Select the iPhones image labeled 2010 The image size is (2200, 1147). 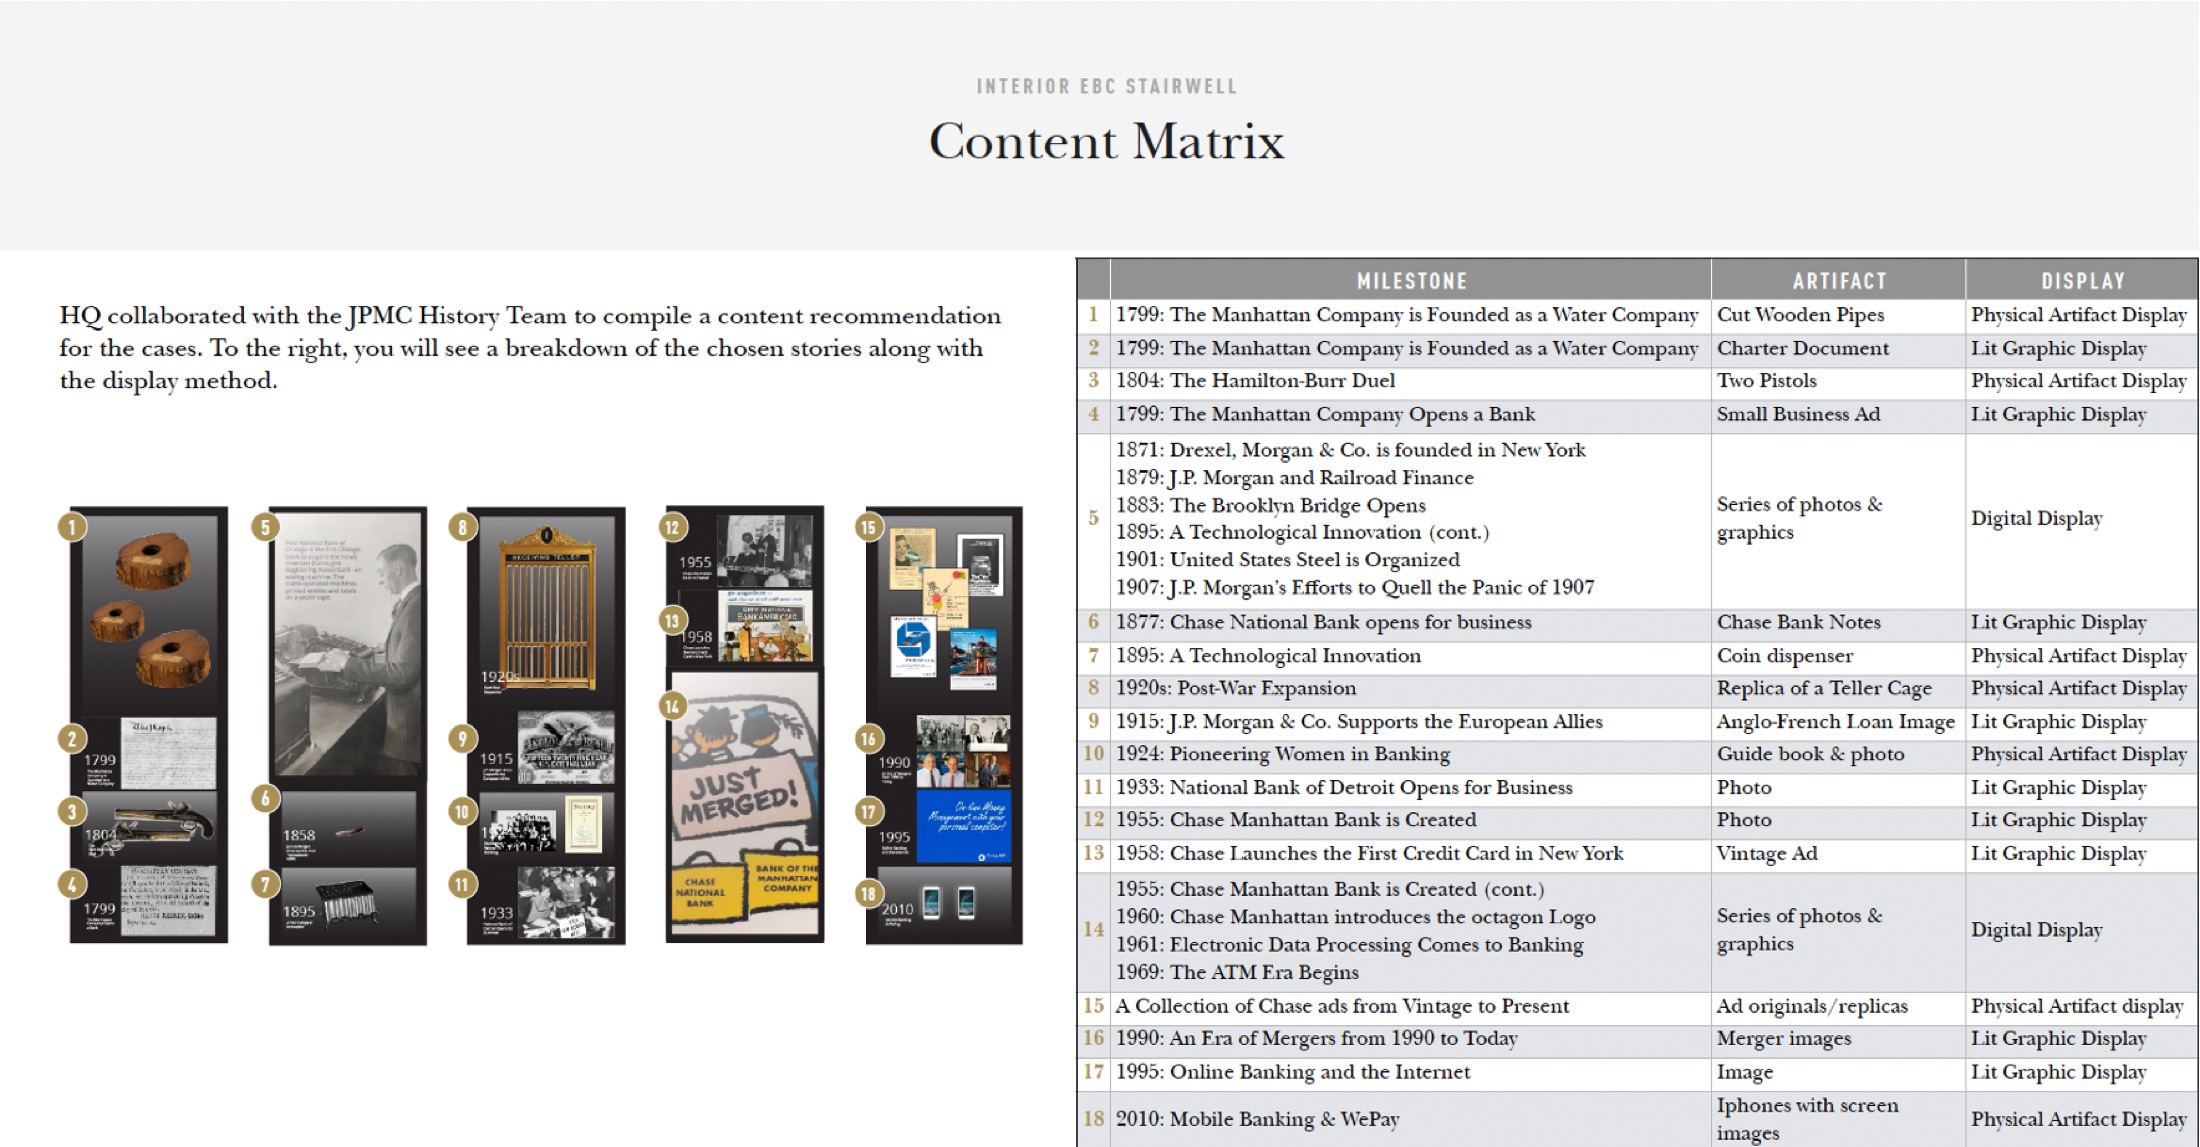(x=948, y=903)
